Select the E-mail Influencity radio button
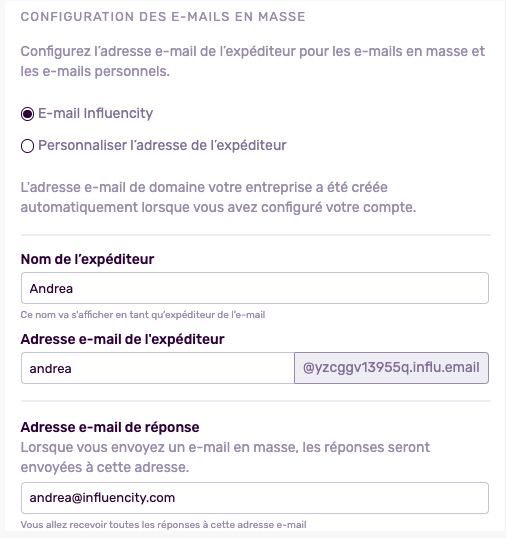Viewport: 506px width, 538px height. click(27, 114)
